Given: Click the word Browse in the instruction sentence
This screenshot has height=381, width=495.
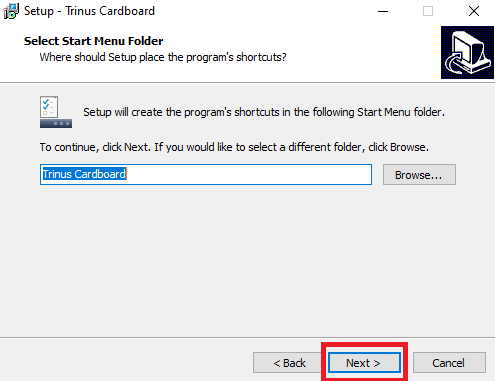Looking at the screenshot, I should (x=408, y=147).
